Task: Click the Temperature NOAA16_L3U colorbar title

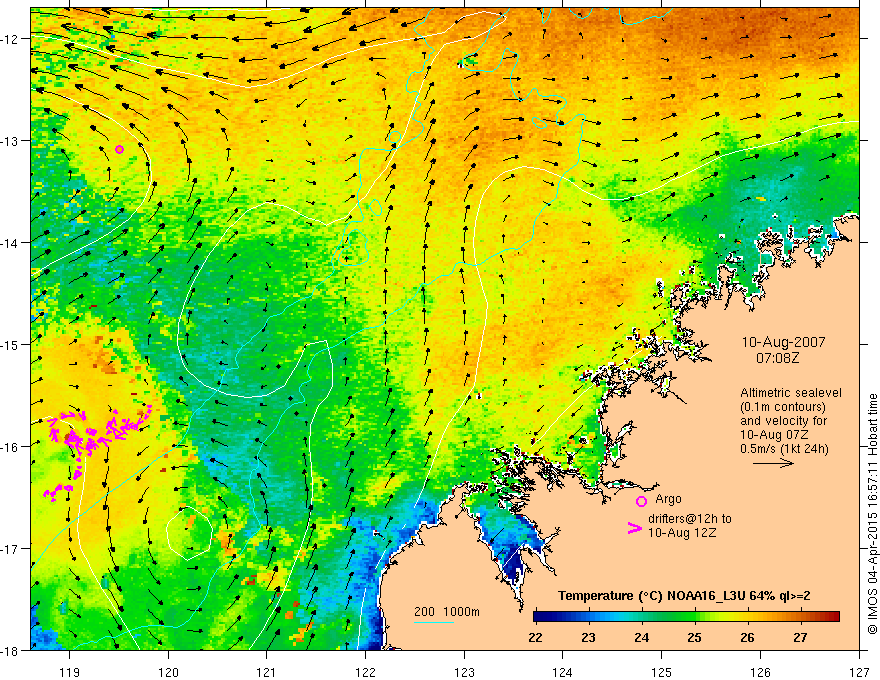Action: 684,596
